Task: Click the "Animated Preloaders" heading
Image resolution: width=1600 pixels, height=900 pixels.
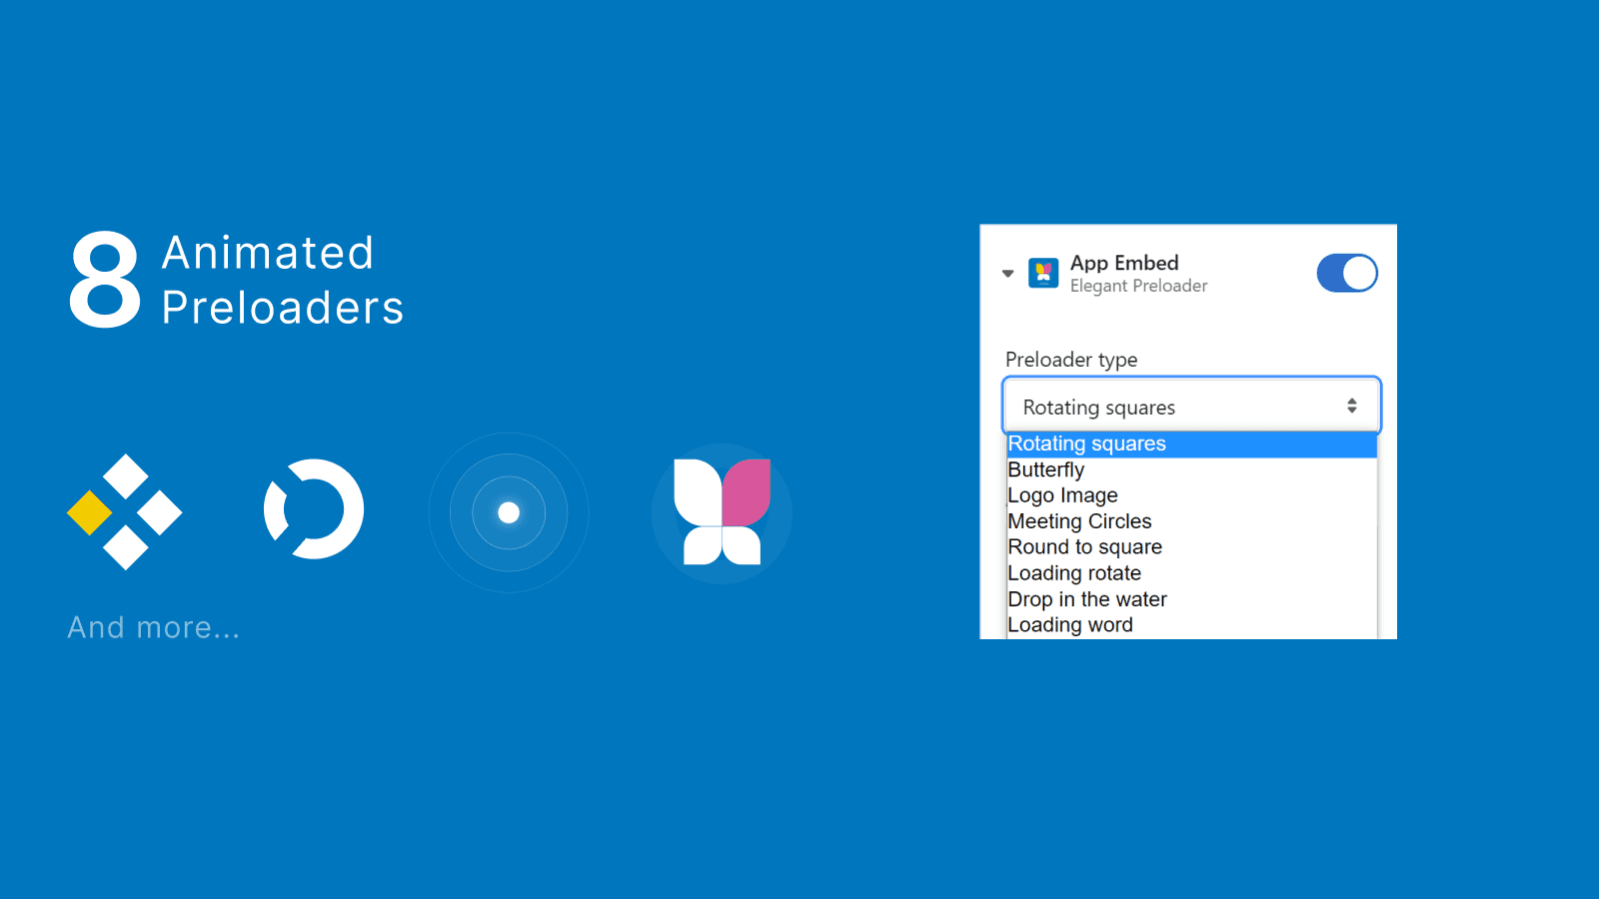Action: click(x=282, y=281)
